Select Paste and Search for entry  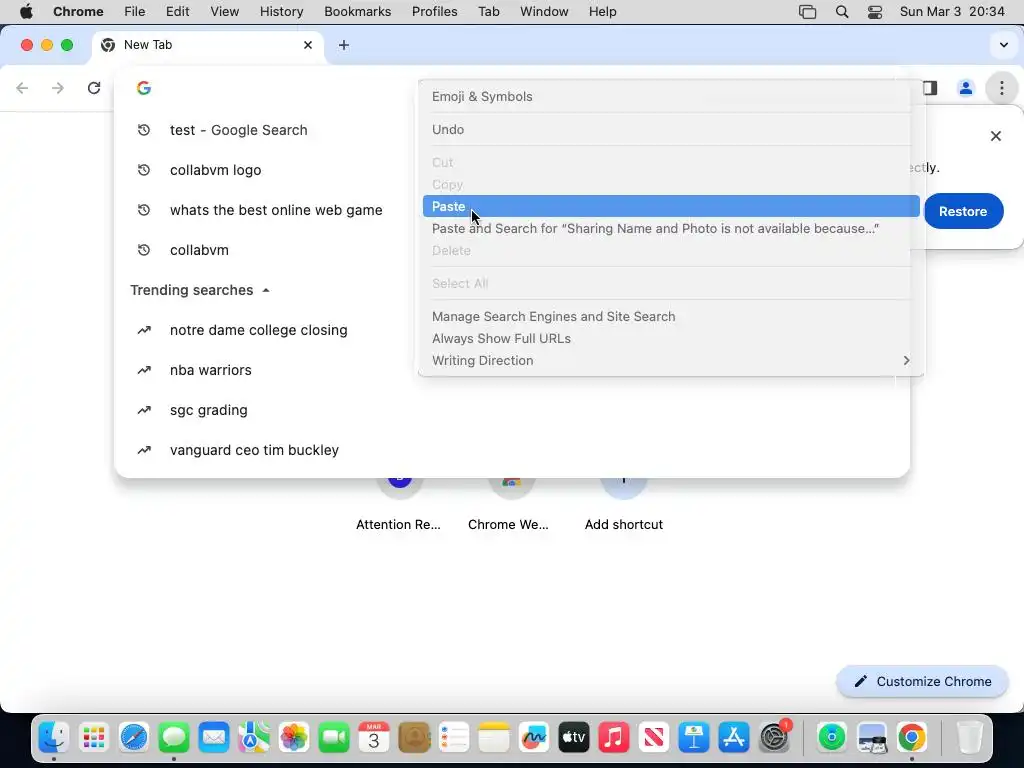click(671, 229)
